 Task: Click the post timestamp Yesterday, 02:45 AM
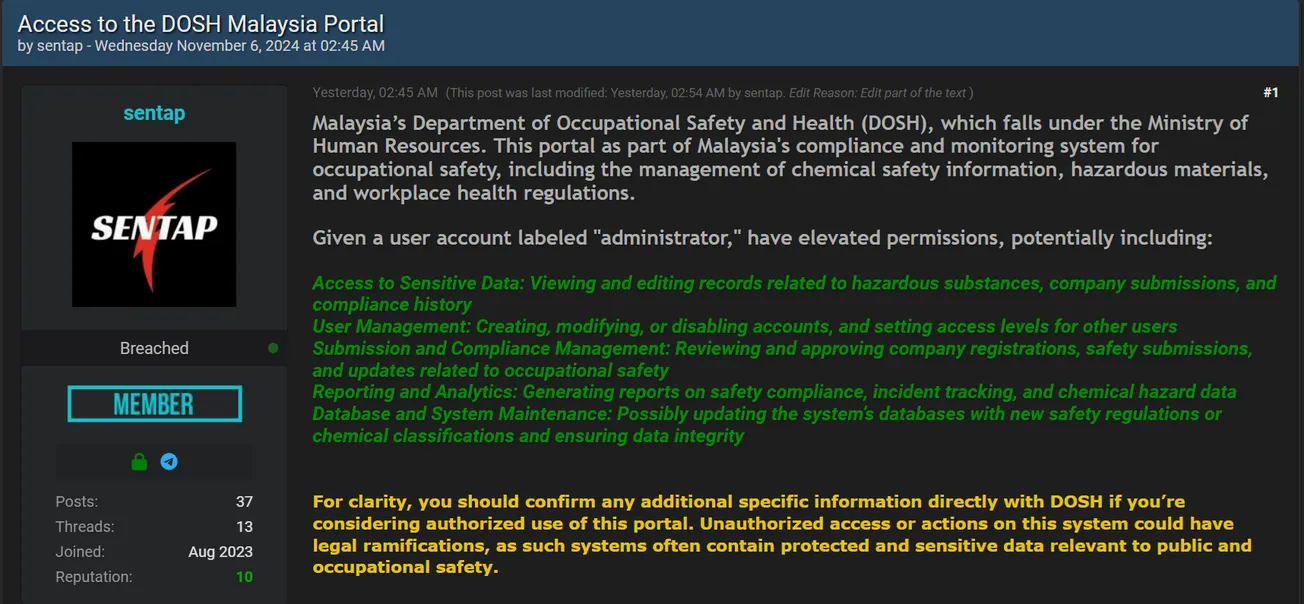[x=375, y=93]
